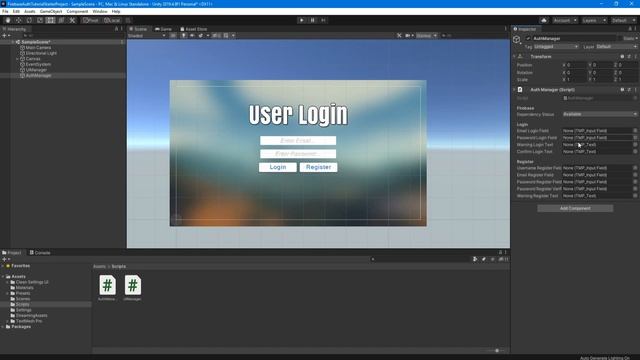
Task: Expand the Packages folder in Project
Action: (x=3, y=327)
